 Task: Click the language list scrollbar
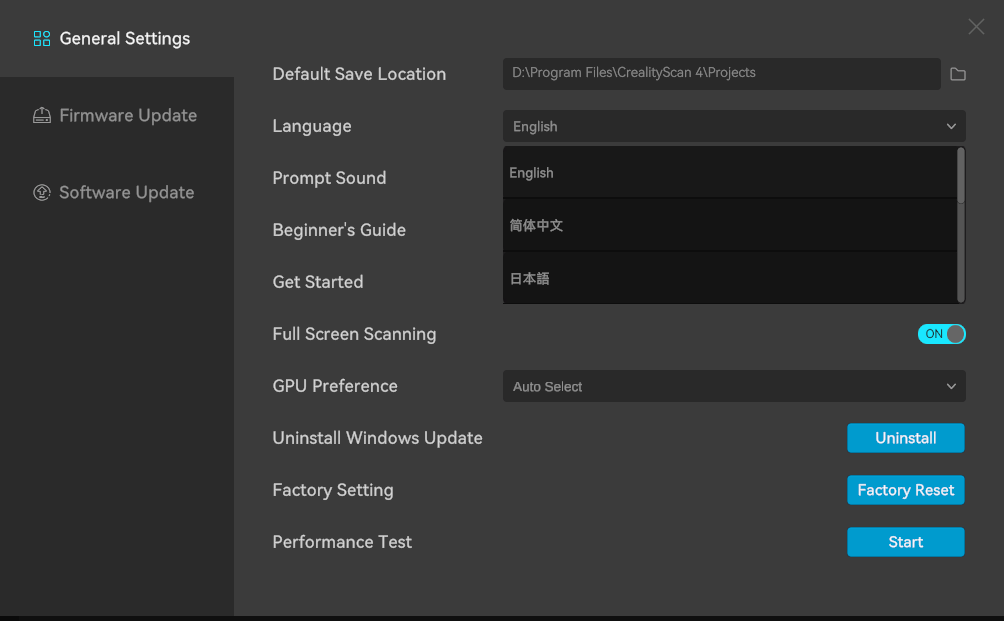click(x=960, y=175)
